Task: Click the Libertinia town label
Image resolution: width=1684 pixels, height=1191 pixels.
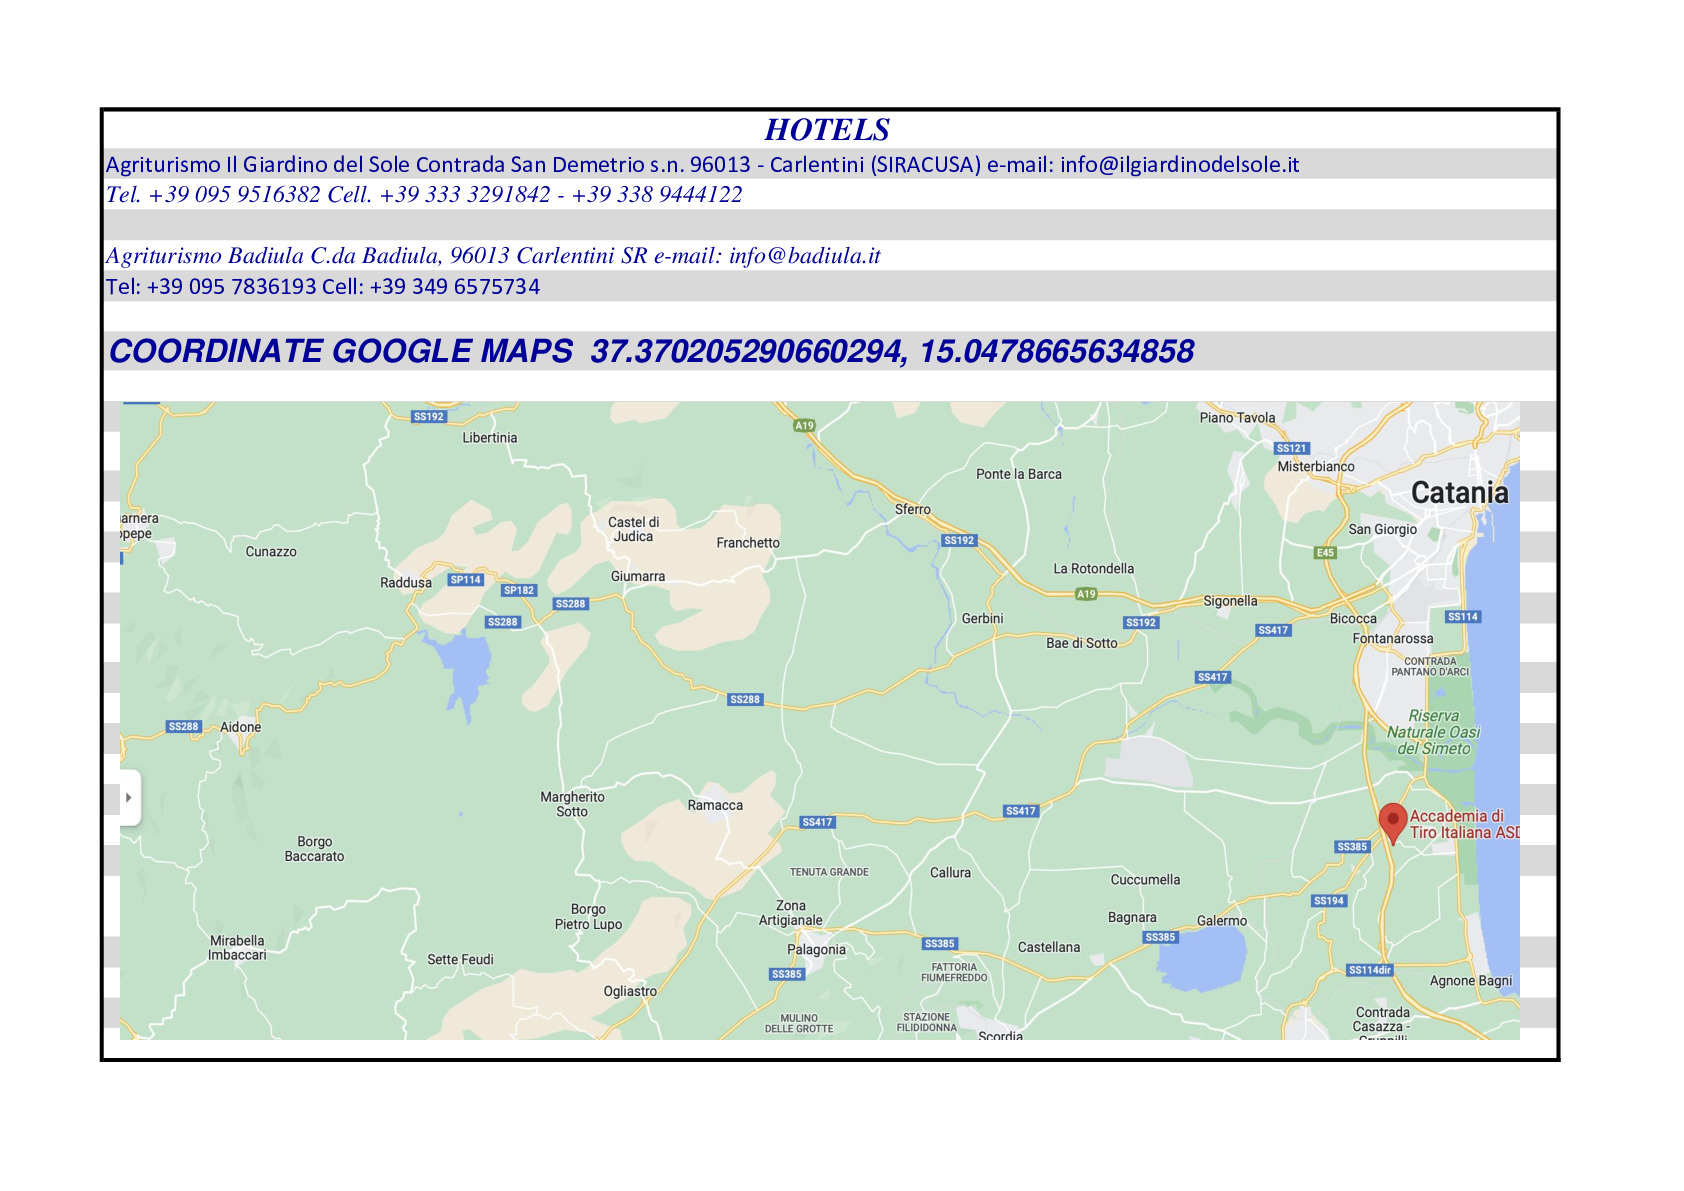Action: (x=490, y=438)
